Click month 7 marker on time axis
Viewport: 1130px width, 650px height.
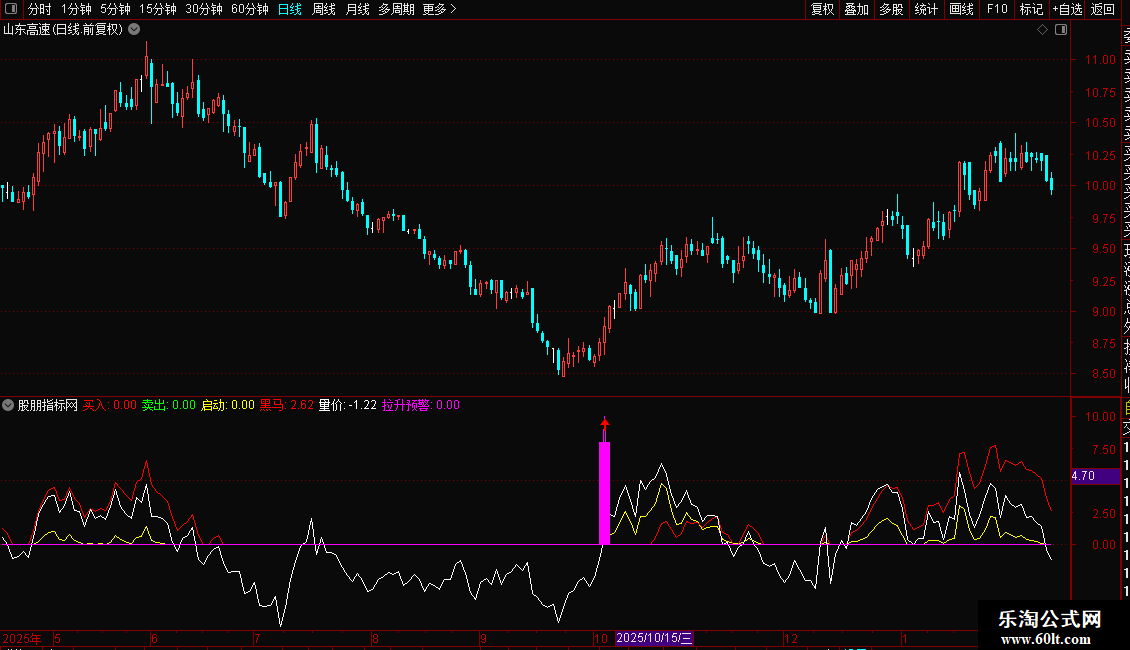click(x=257, y=638)
